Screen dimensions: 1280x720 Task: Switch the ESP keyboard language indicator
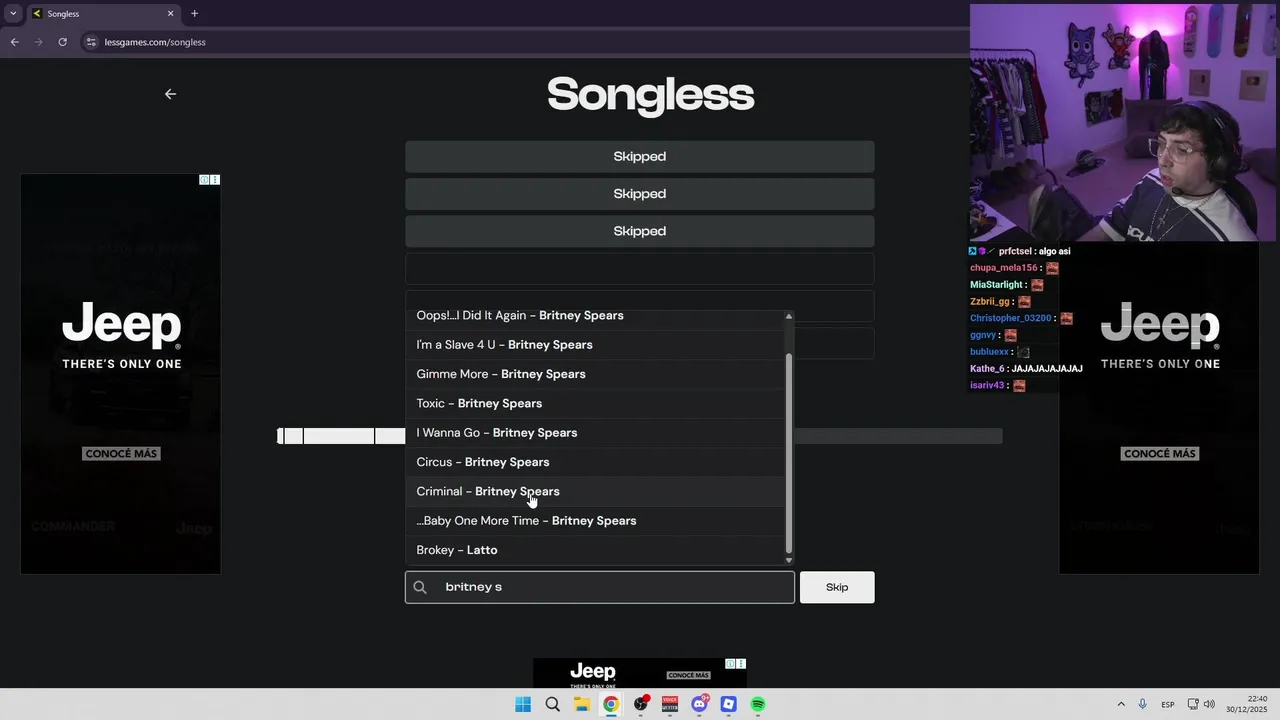coord(1168,705)
